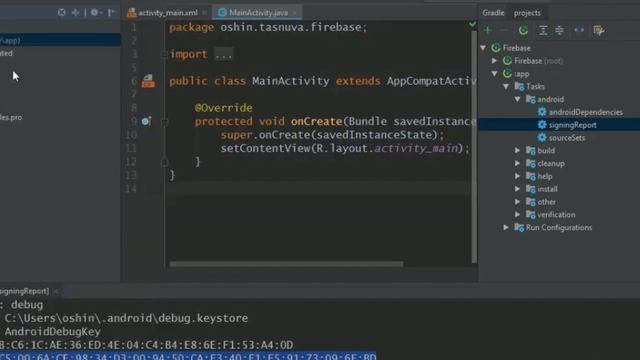Click the folded import ellipsis

pyautogui.click(x=224, y=54)
